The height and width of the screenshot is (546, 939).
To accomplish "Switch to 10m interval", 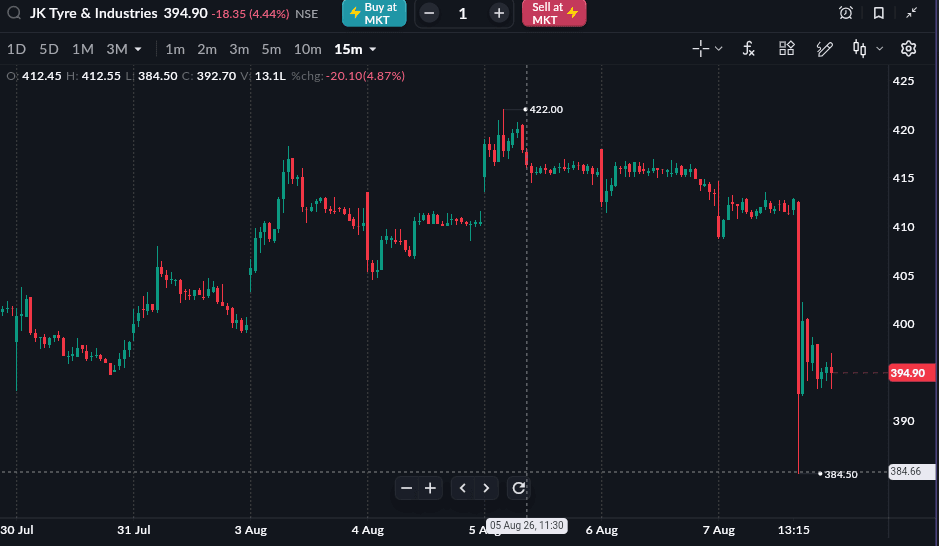I will pos(307,49).
